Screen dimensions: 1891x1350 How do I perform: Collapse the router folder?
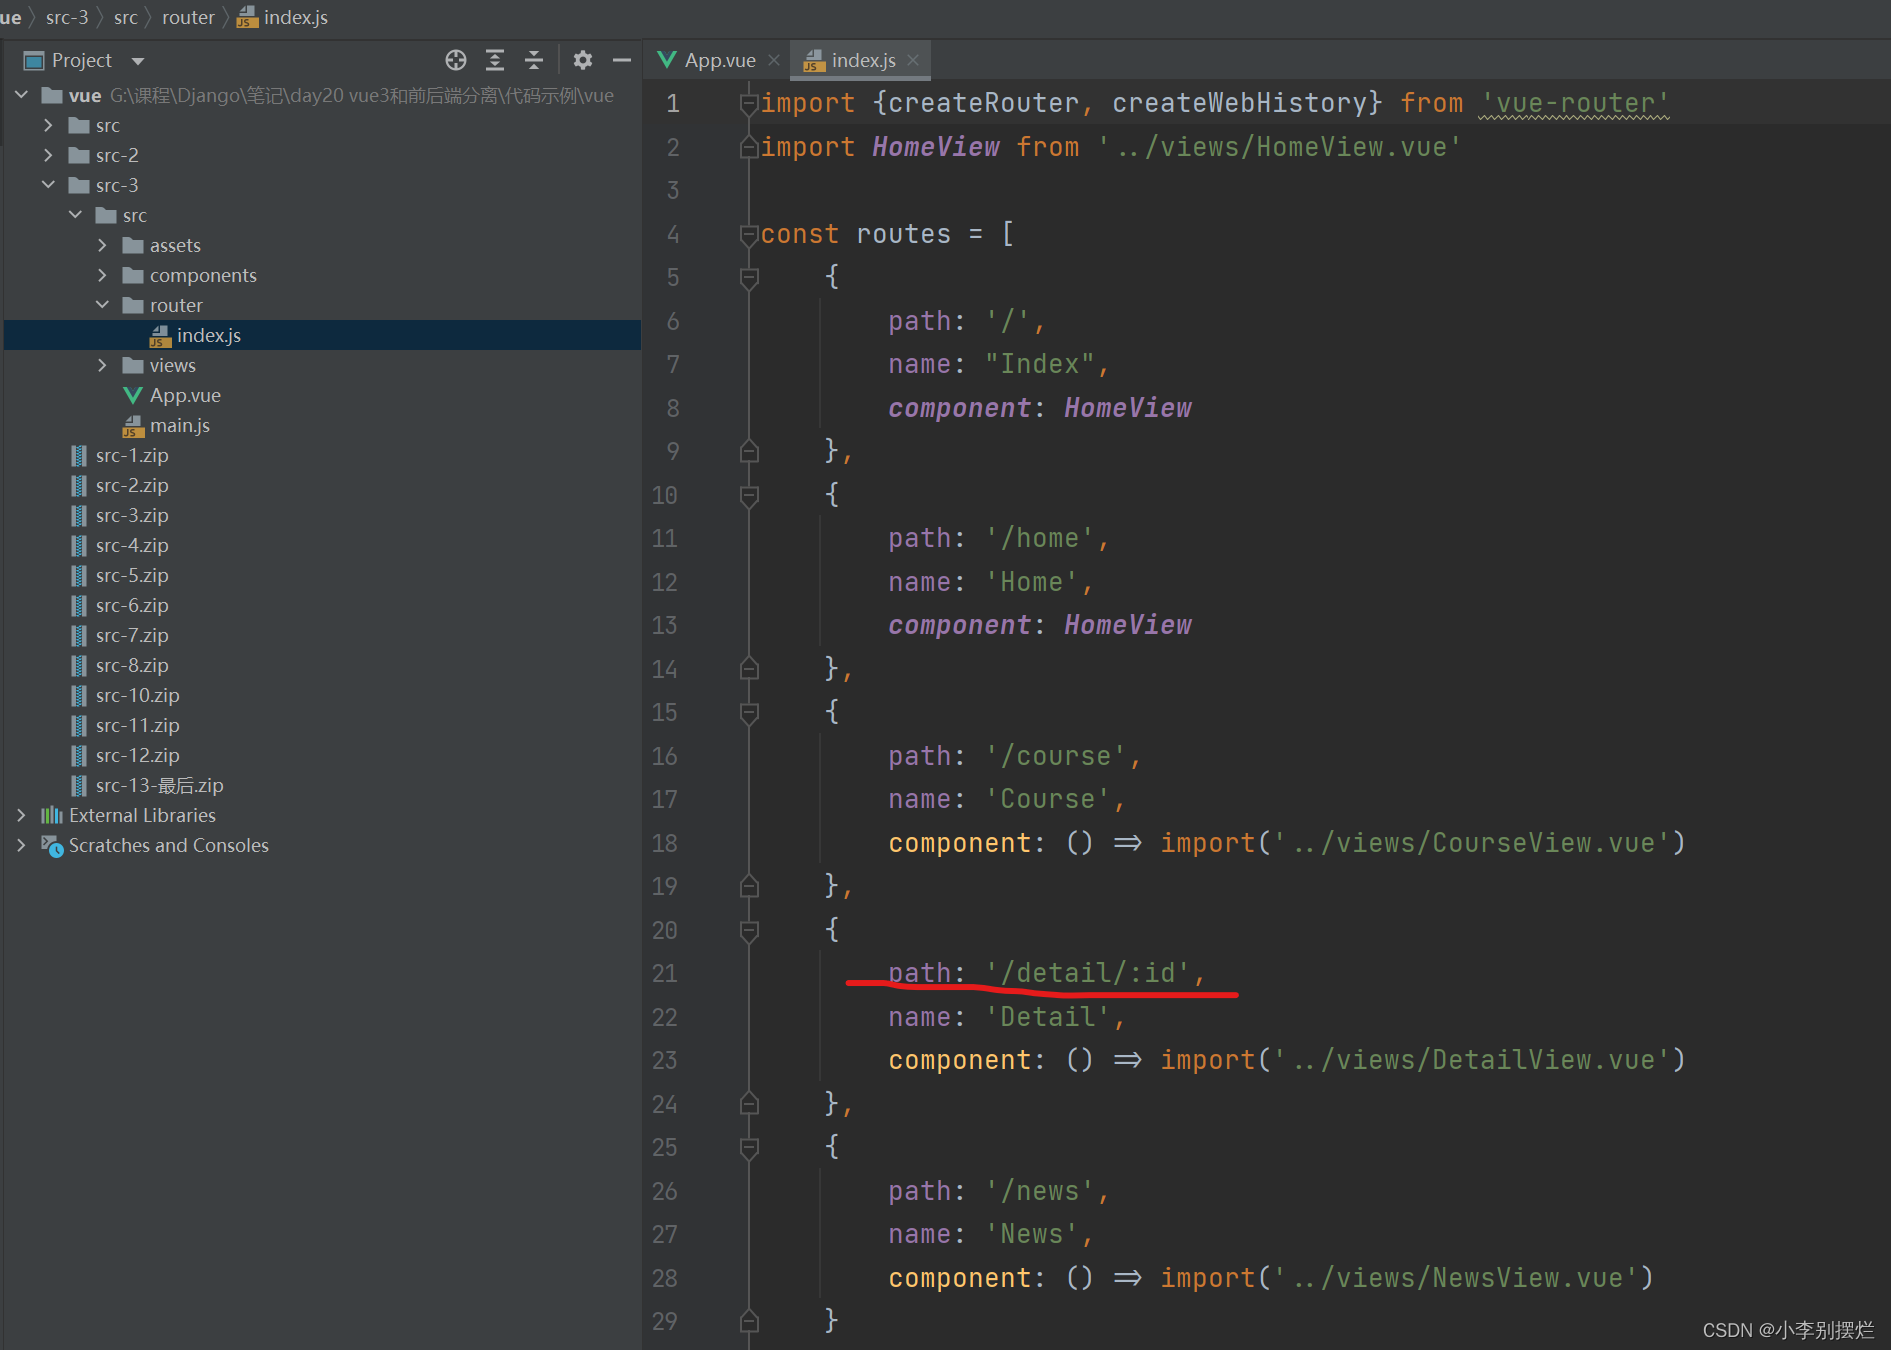click(x=102, y=305)
